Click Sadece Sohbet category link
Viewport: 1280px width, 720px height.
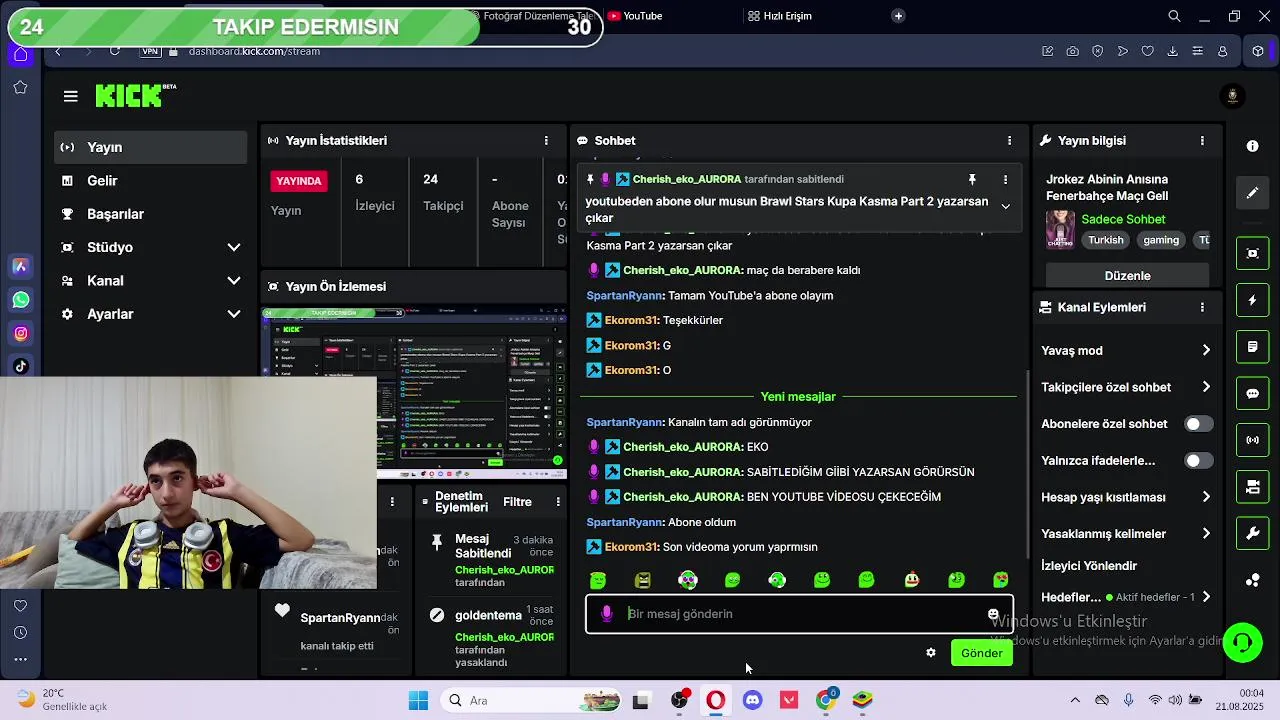click(x=1123, y=219)
